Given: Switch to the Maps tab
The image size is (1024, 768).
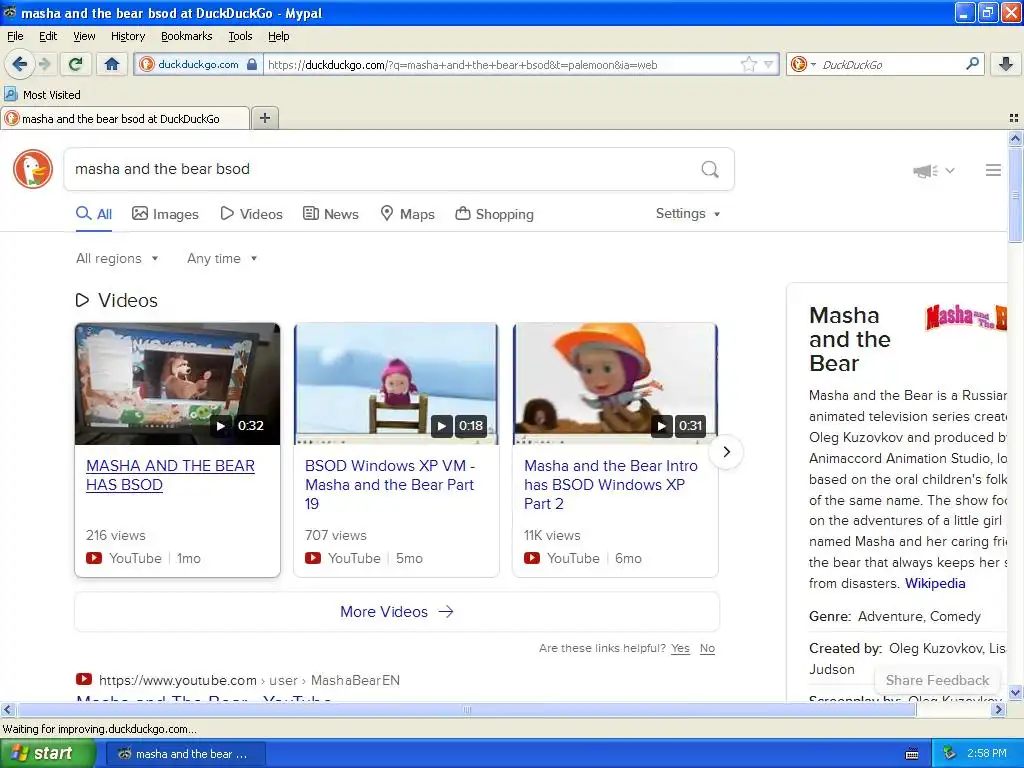Looking at the screenshot, I should coord(408,214).
